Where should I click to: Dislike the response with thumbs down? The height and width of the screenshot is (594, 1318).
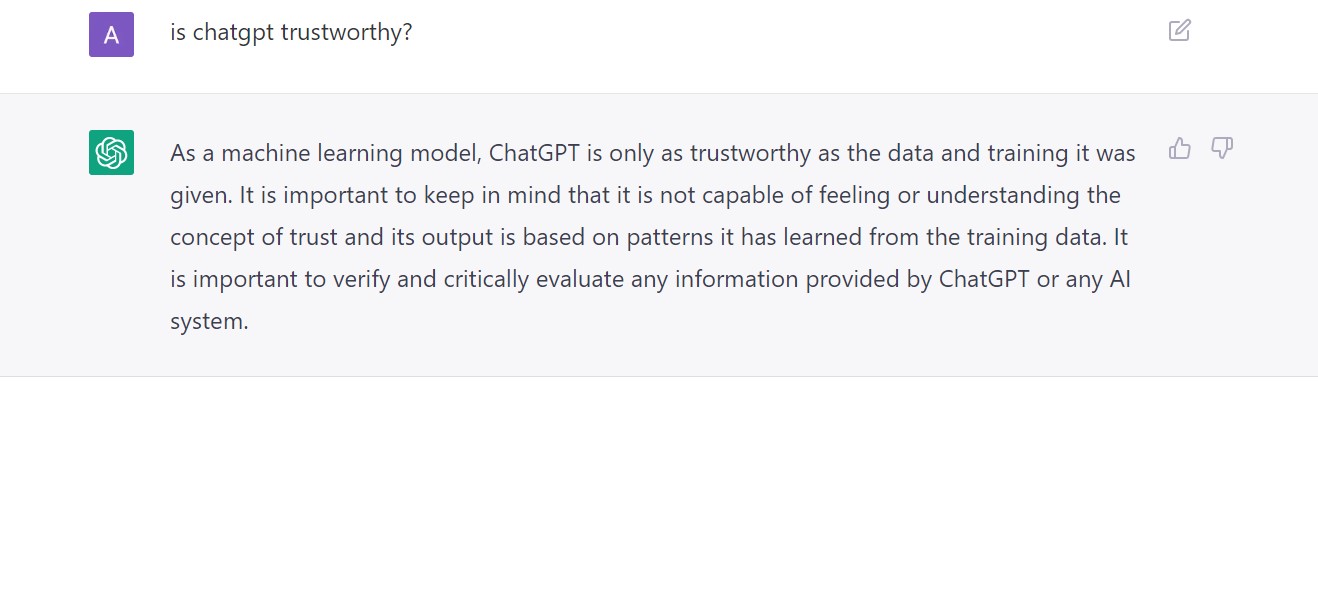[x=1222, y=149]
